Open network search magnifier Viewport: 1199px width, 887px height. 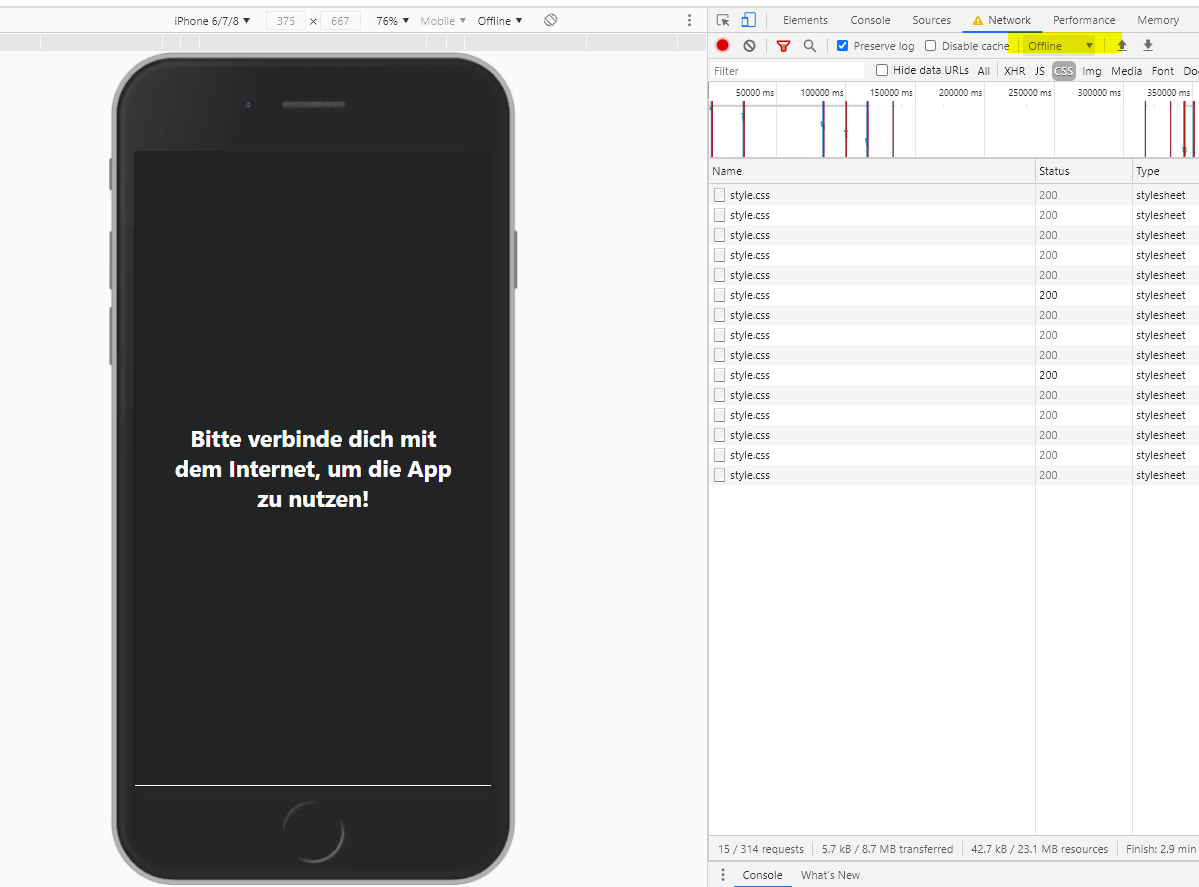pos(810,46)
